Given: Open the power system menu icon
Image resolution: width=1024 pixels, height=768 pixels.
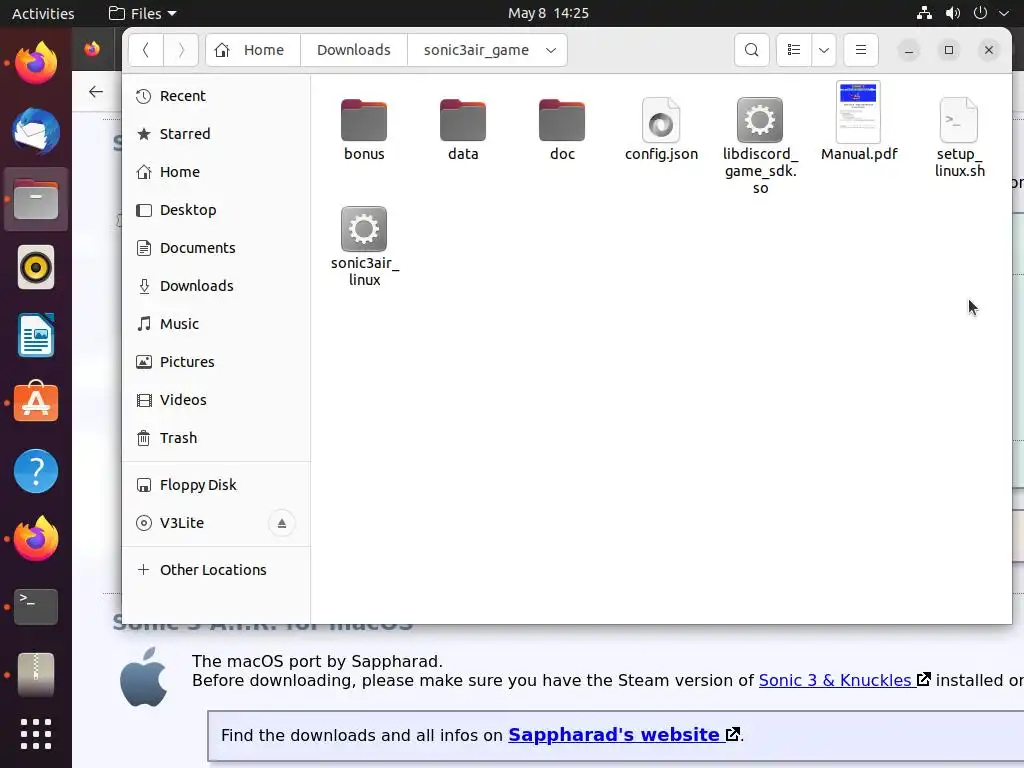Looking at the screenshot, I should pos(980,13).
